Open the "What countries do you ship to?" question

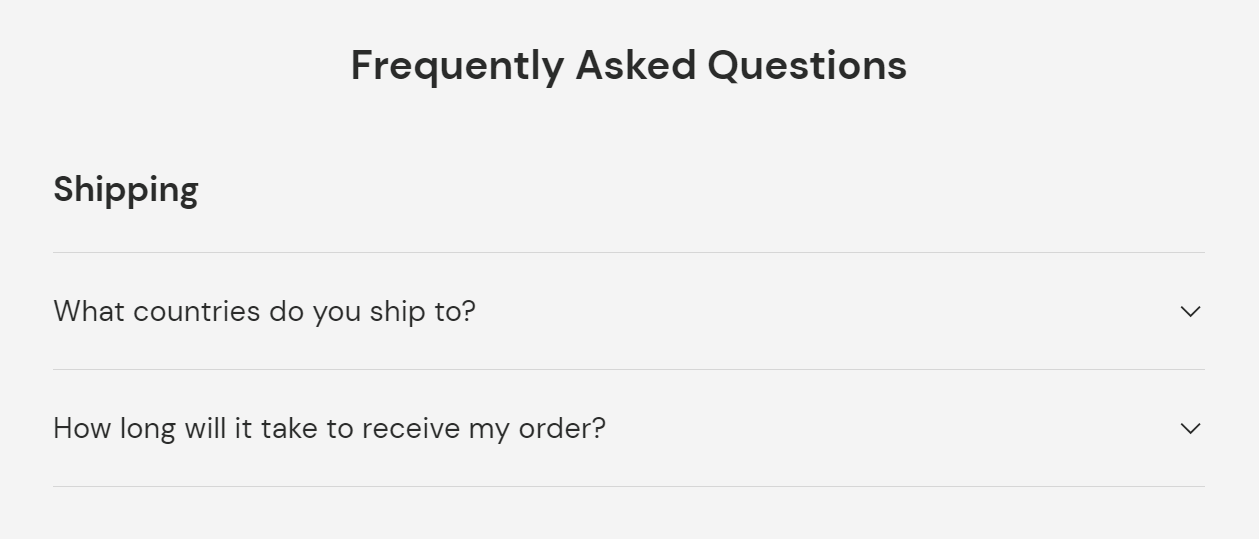tap(264, 311)
